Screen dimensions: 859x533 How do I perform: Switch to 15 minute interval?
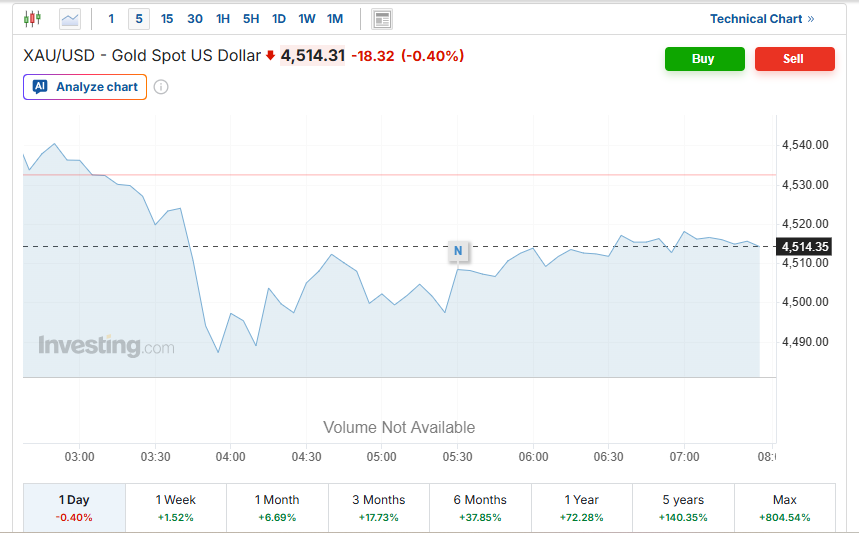(x=167, y=19)
